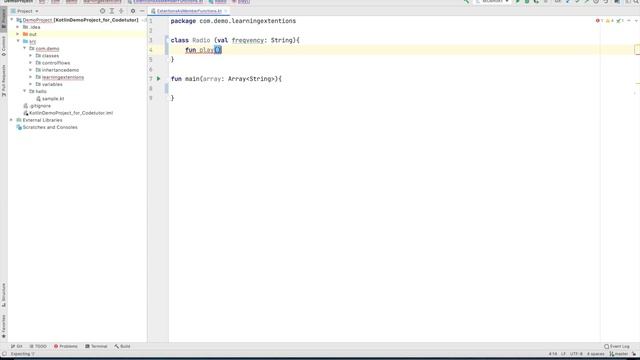The height and width of the screenshot is (360, 640).
Task: Click the collapse all icon in Project panel header
Action: click(x=121, y=11)
